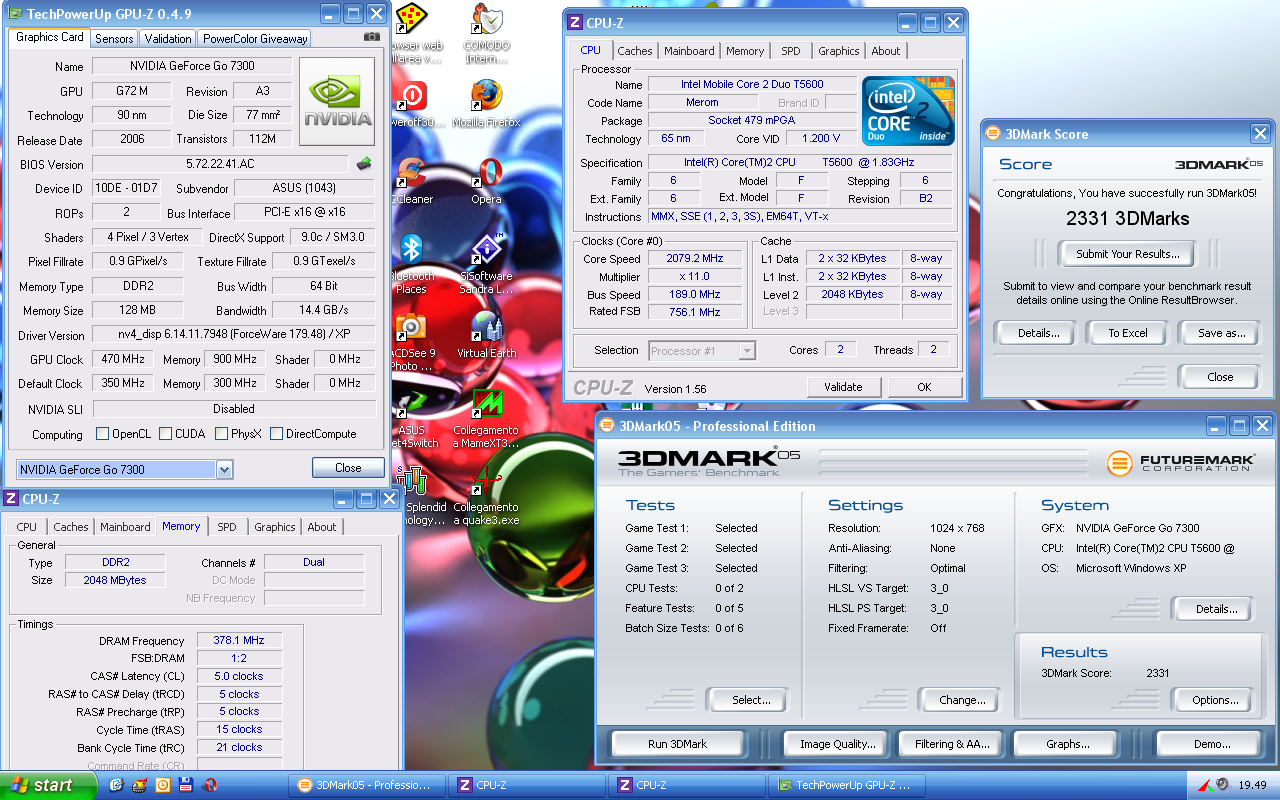Click the Image Quality button
Screen dimensions: 1280x800
coord(838,744)
